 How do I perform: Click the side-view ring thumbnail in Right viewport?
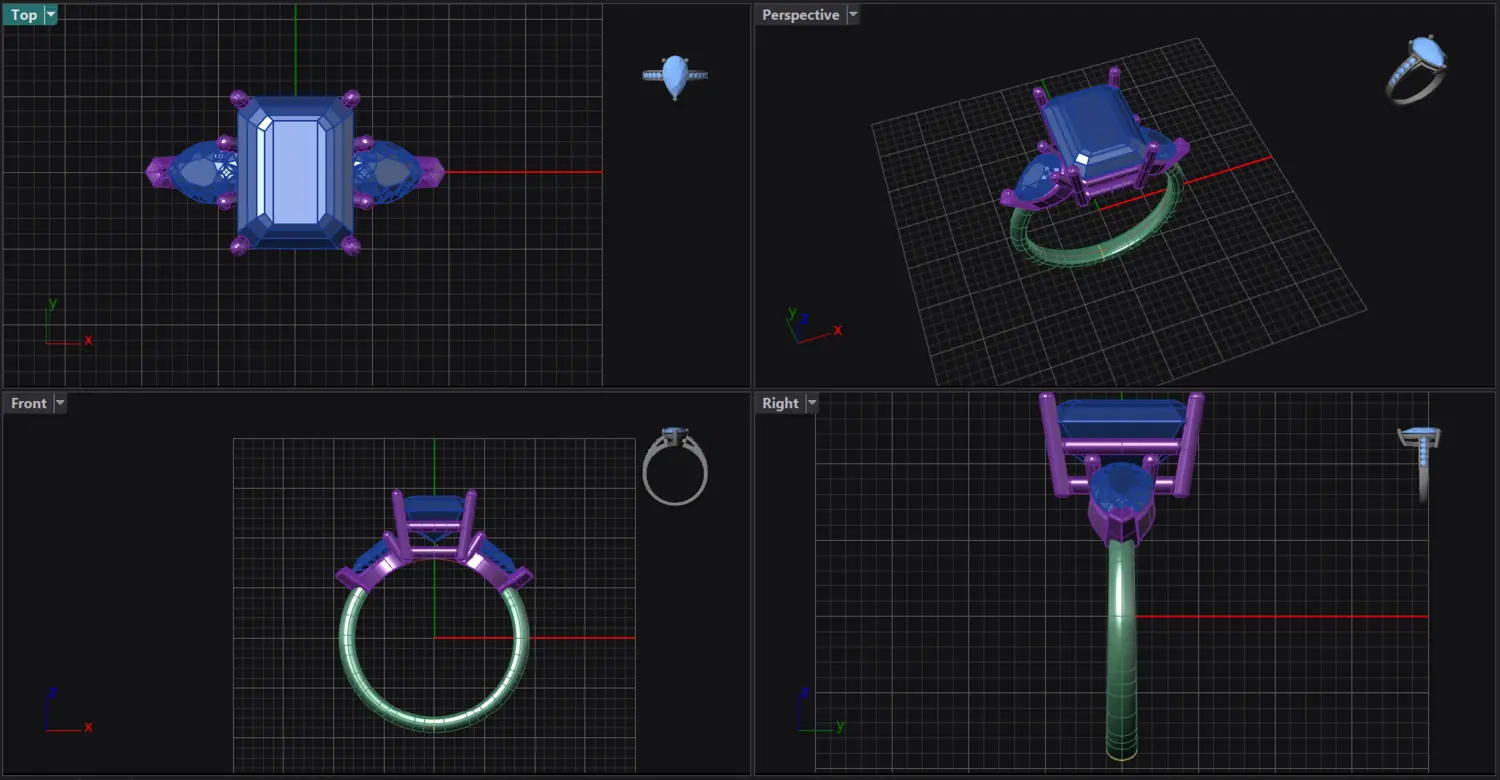pos(1420,463)
